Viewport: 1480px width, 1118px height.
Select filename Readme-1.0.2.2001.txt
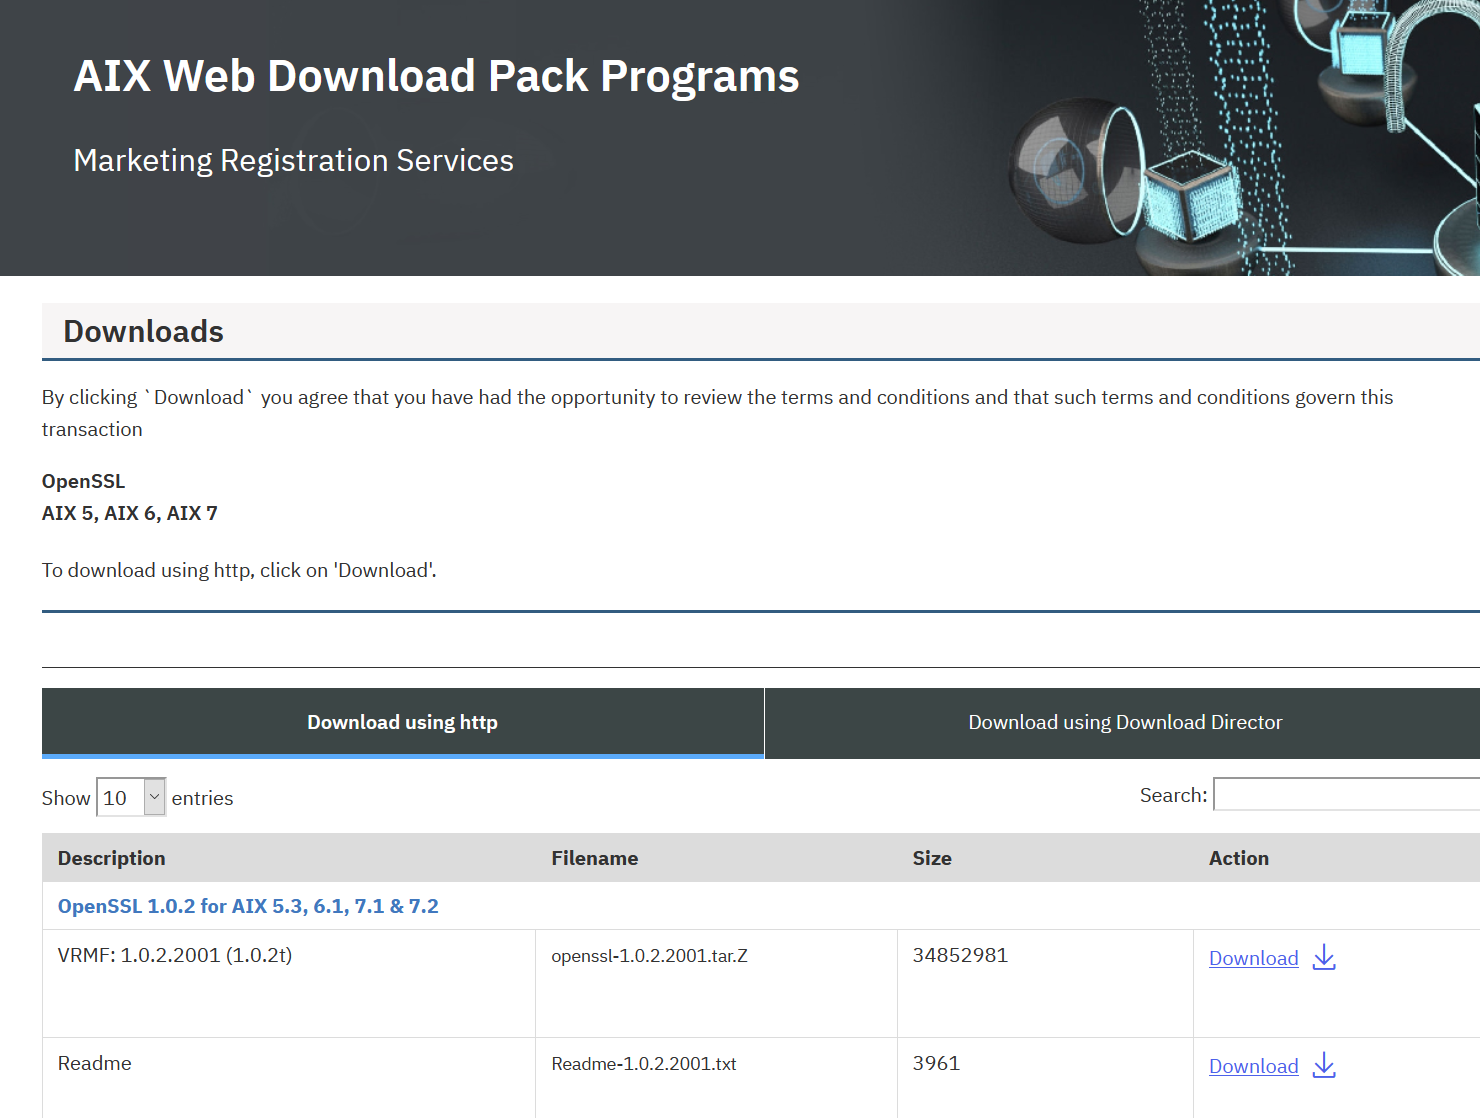click(x=643, y=1064)
